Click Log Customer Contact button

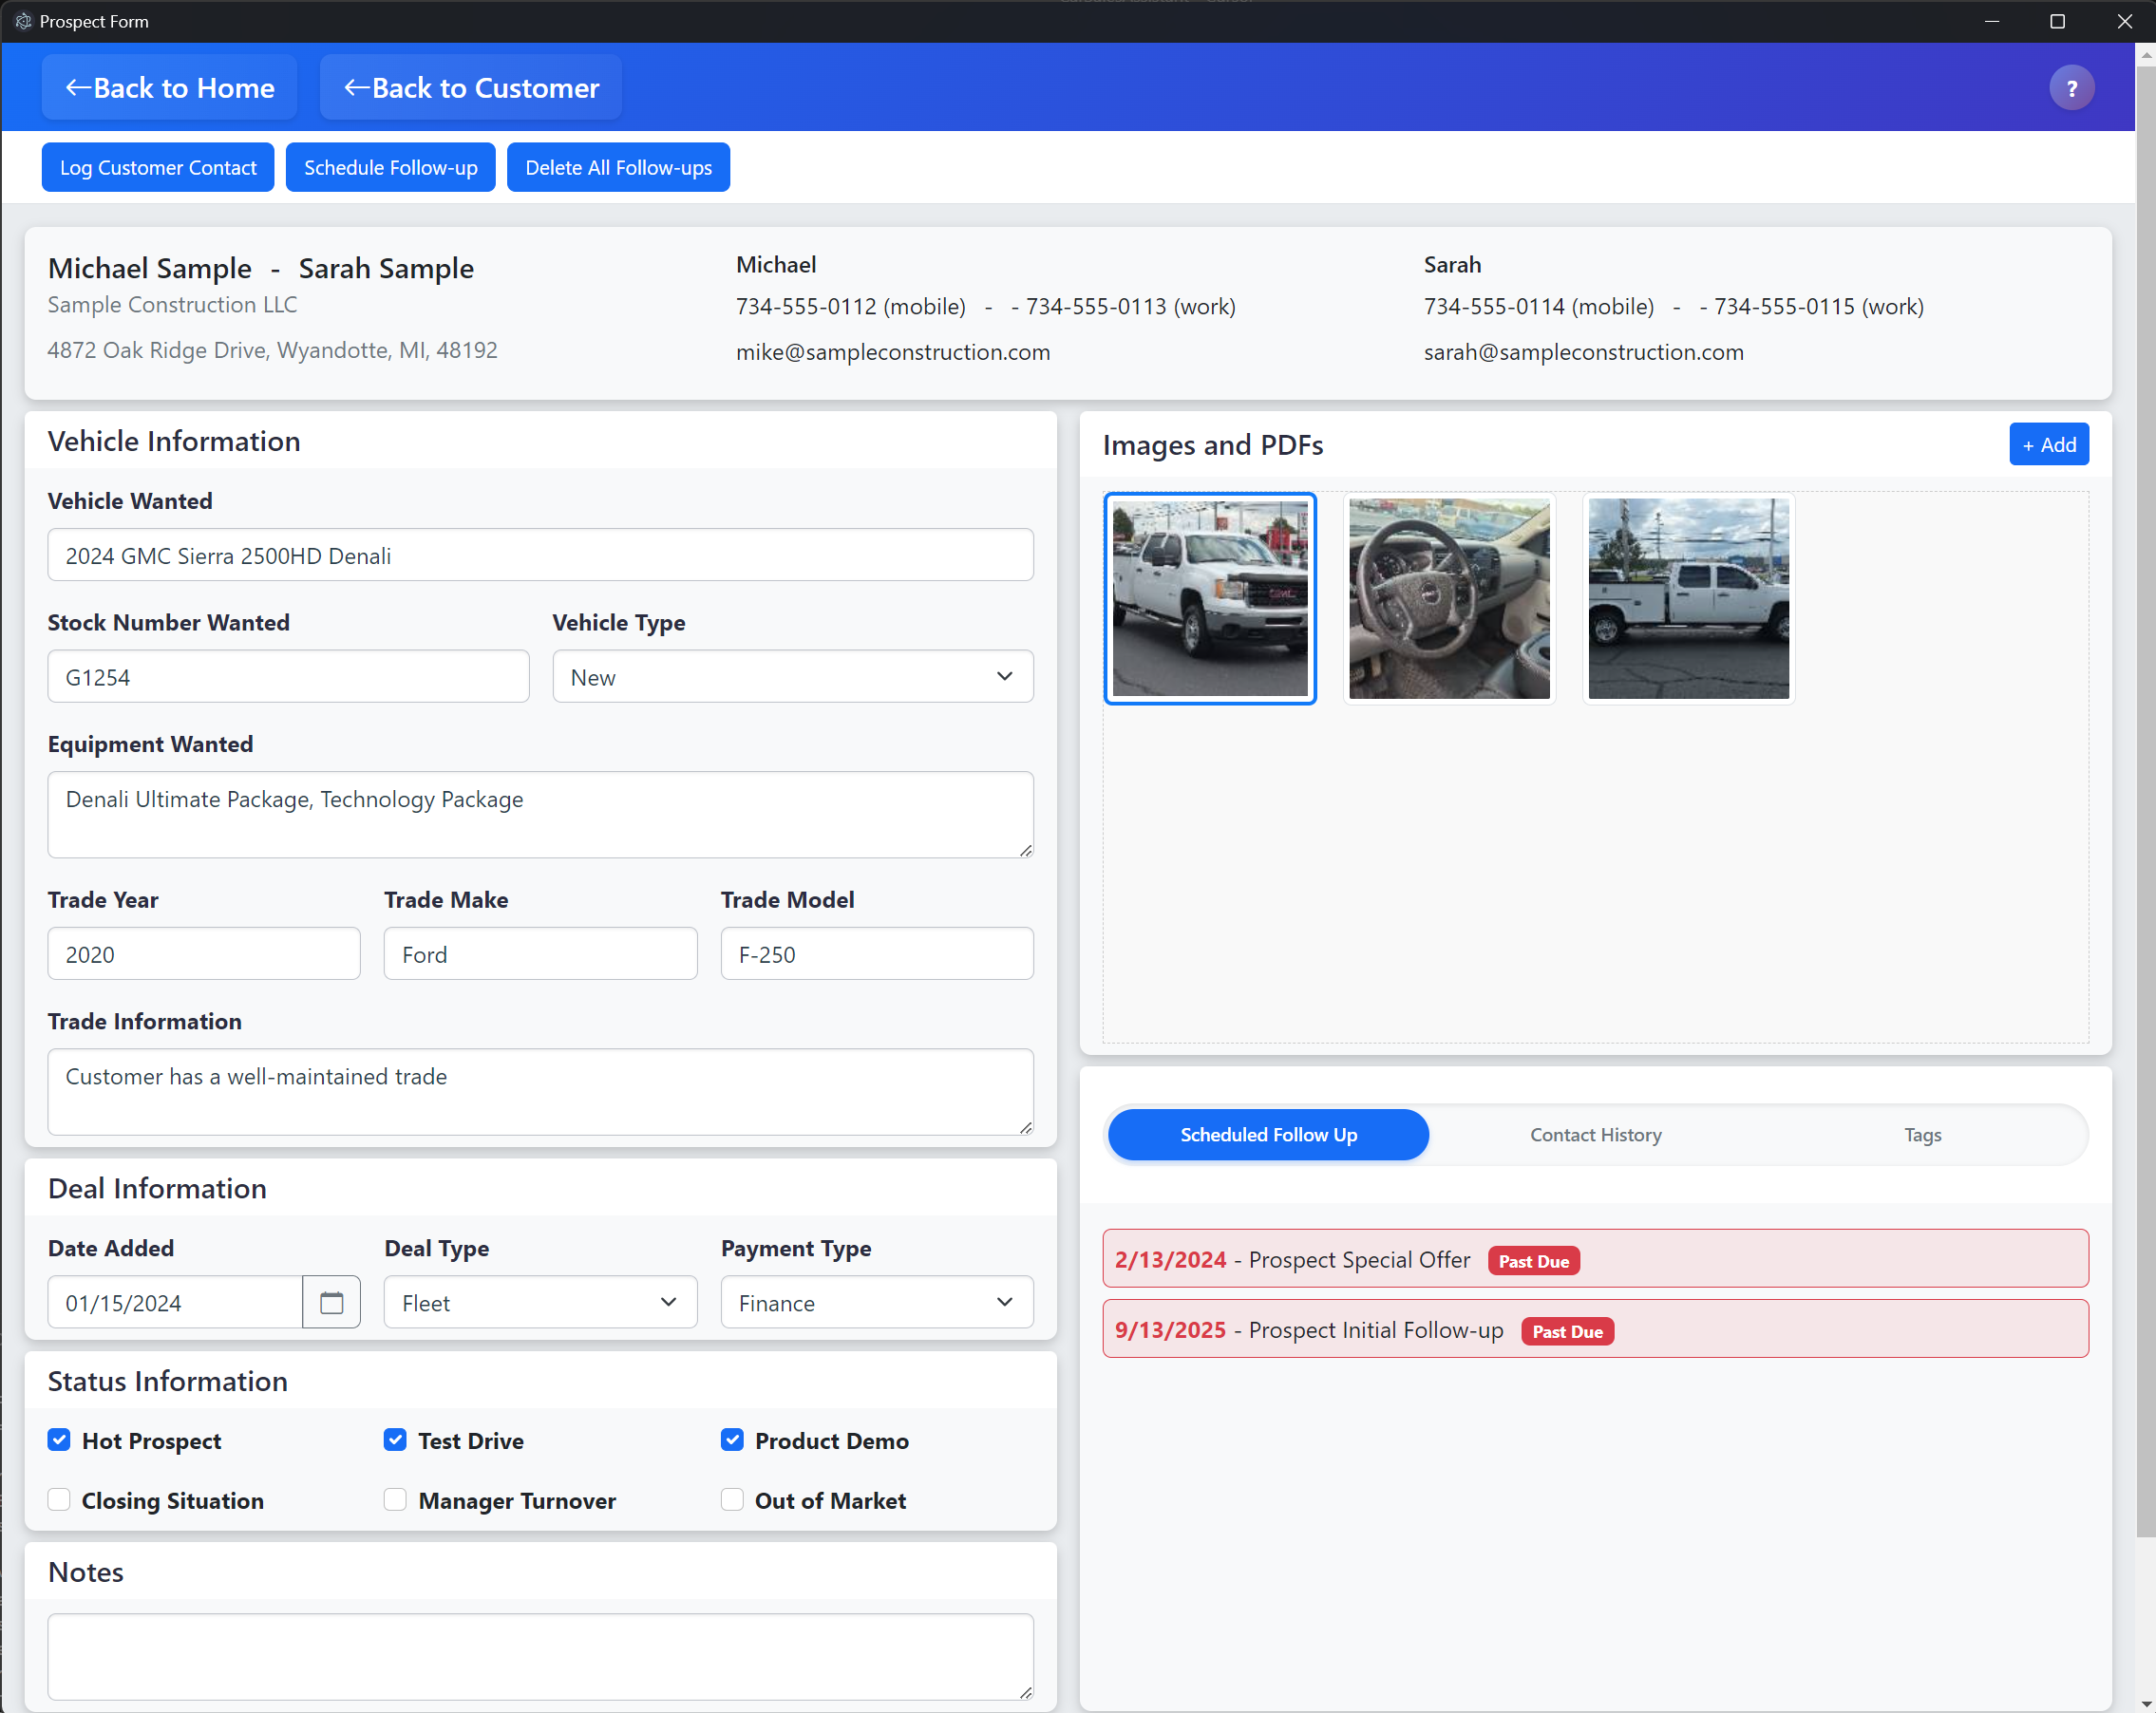click(158, 168)
